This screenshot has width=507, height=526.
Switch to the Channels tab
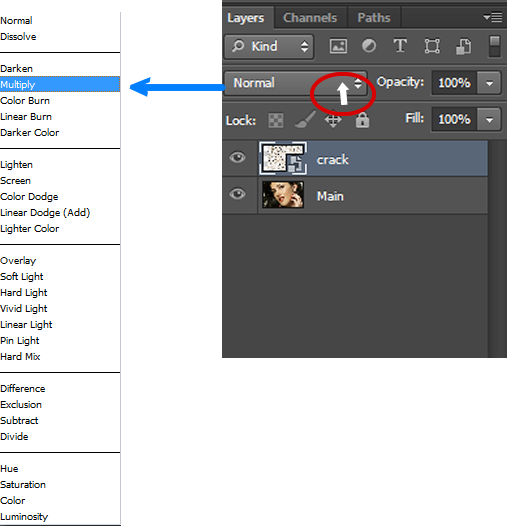[310, 18]
